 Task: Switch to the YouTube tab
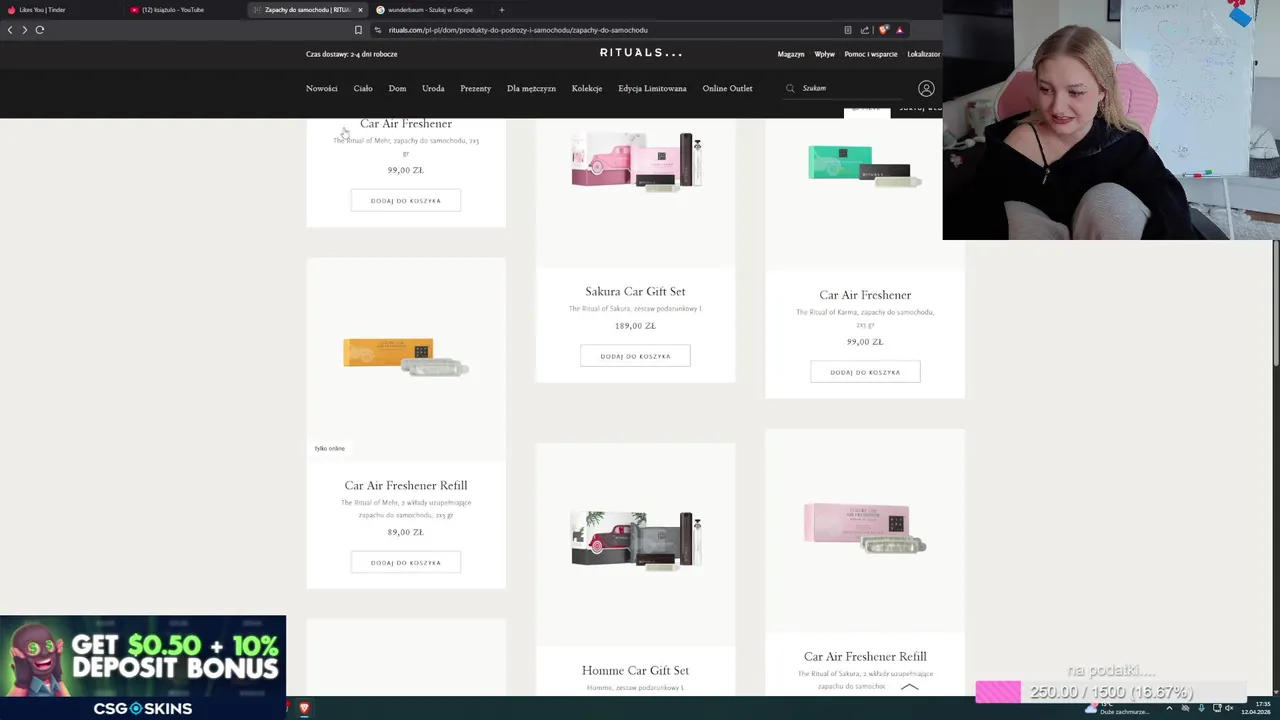point(183,10)
